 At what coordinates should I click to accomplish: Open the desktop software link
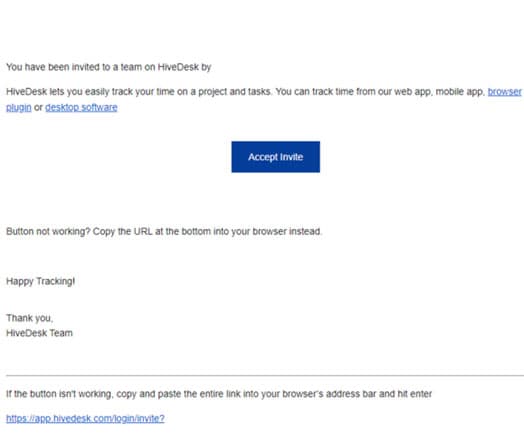pyautogui.click(x=81, y=108)
